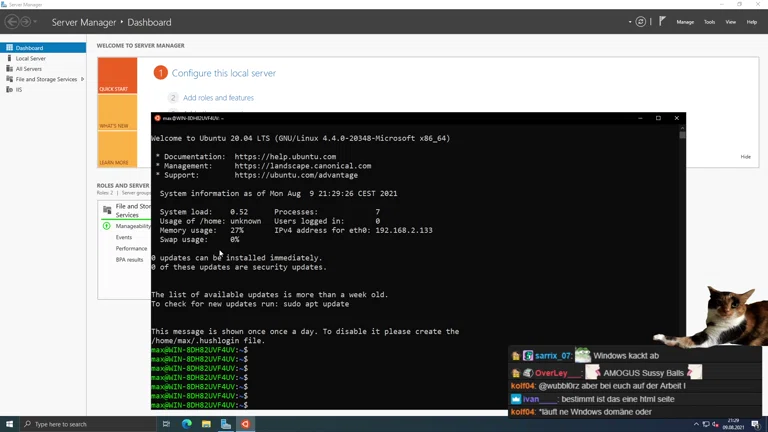The width and height of the screenshot is (768, 432).
Task: Click the terminal scrollbar up arrow
Action: click(x=682, y=128)
